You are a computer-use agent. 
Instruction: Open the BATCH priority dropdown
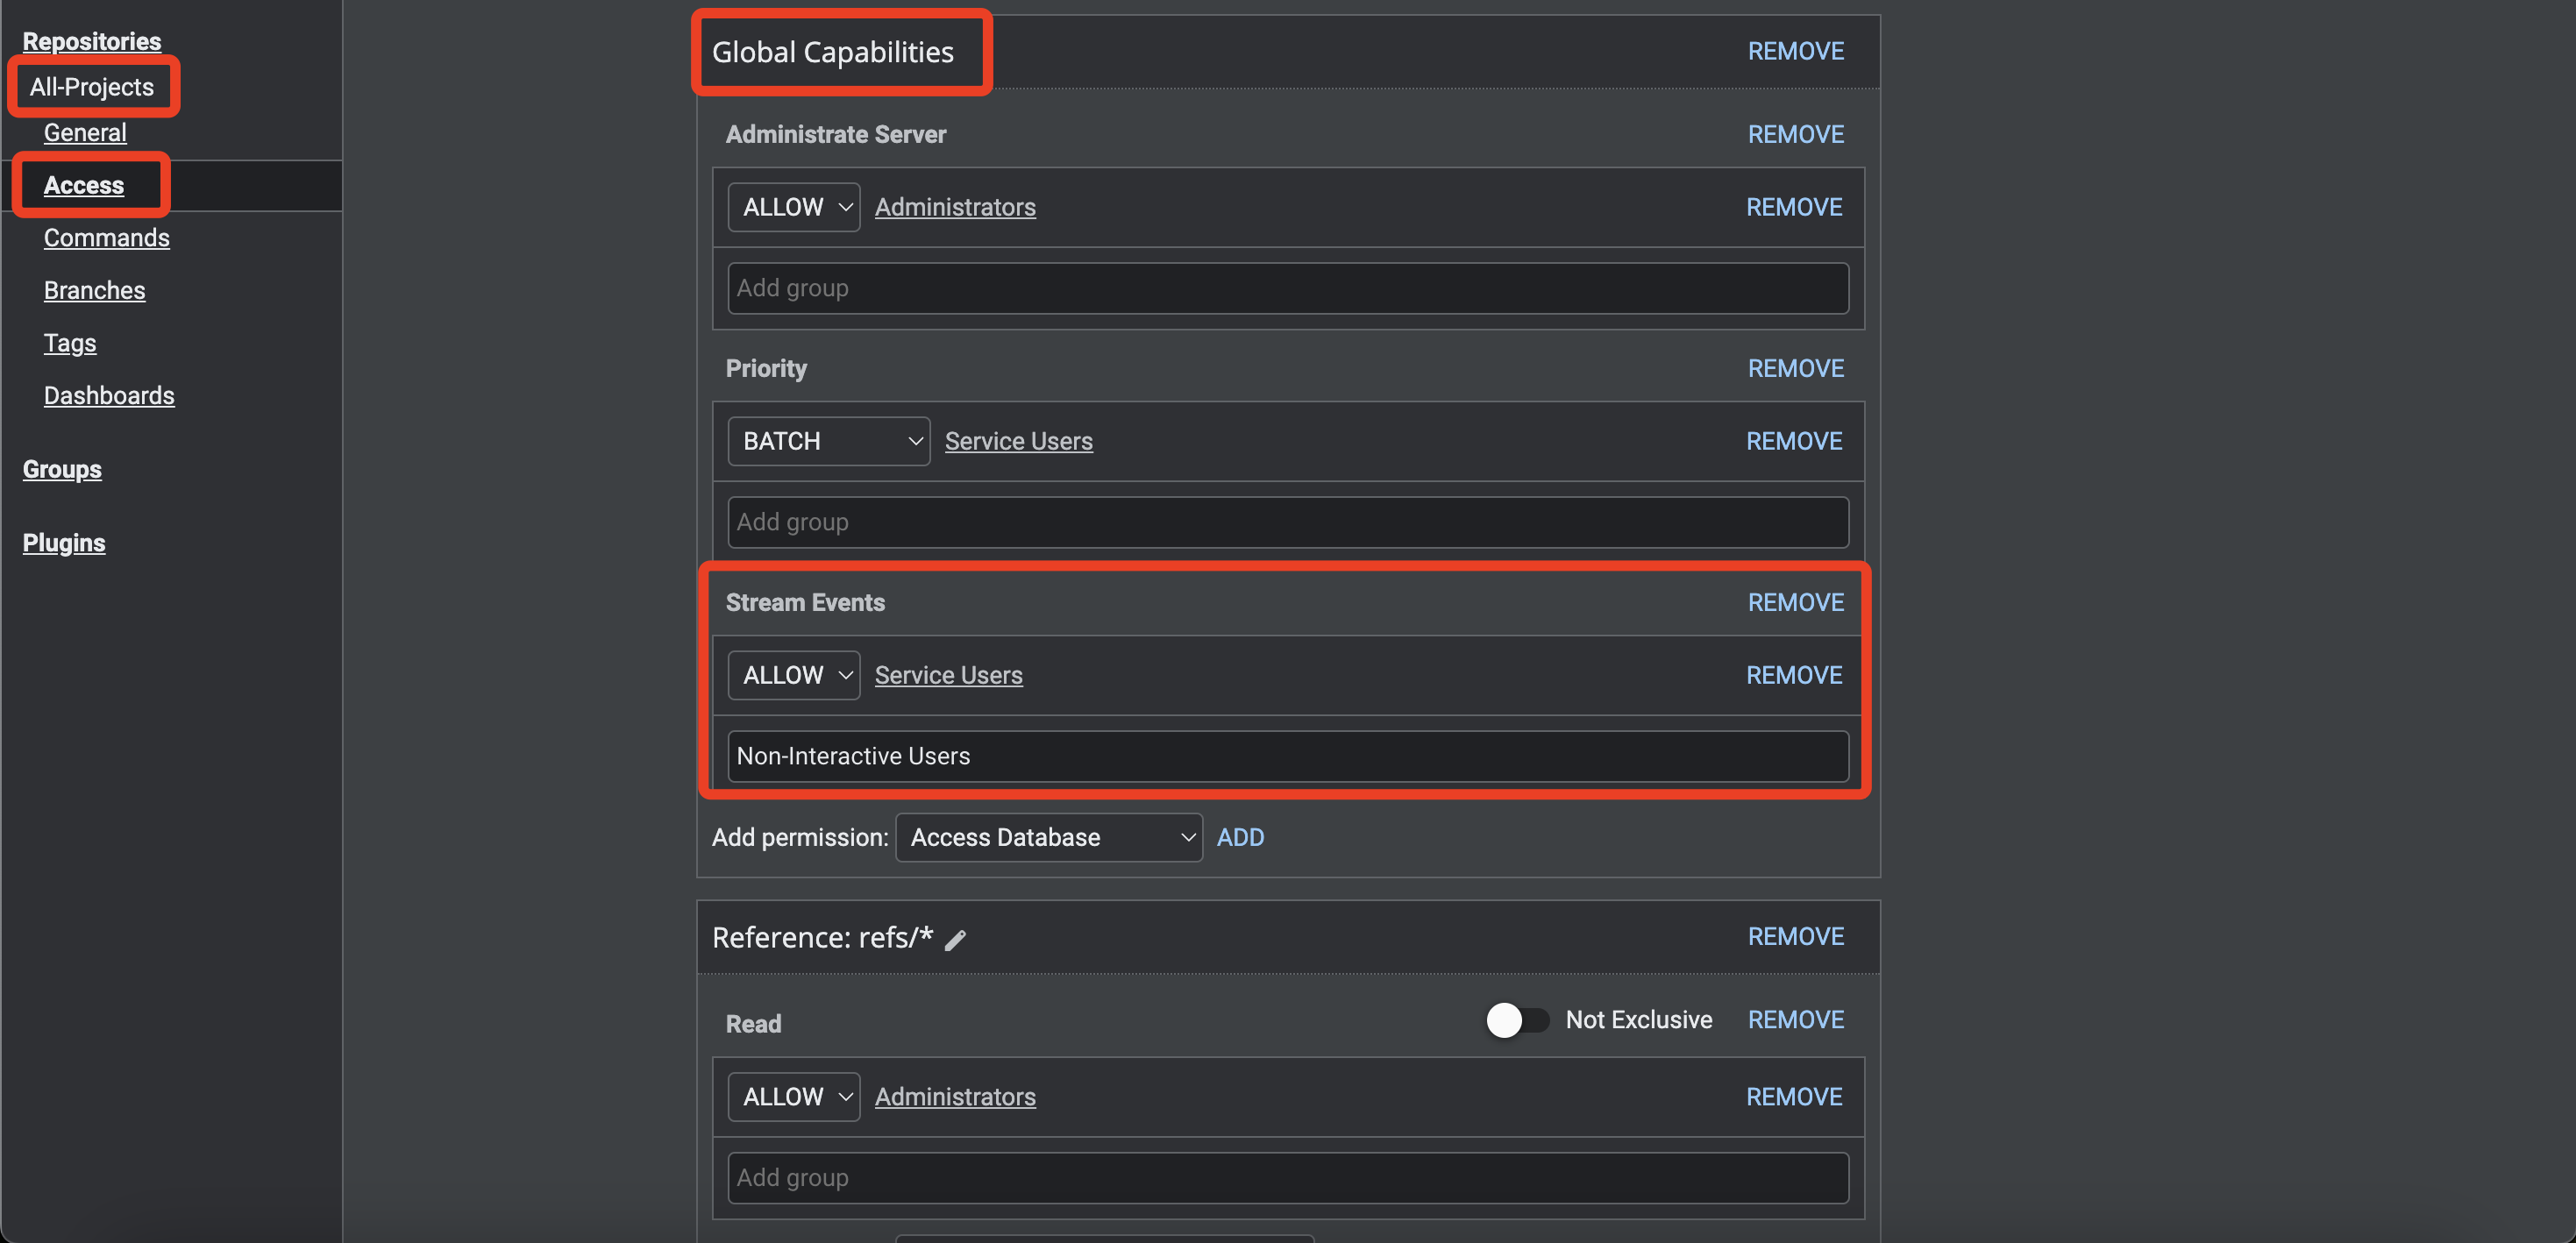(828, 441)
